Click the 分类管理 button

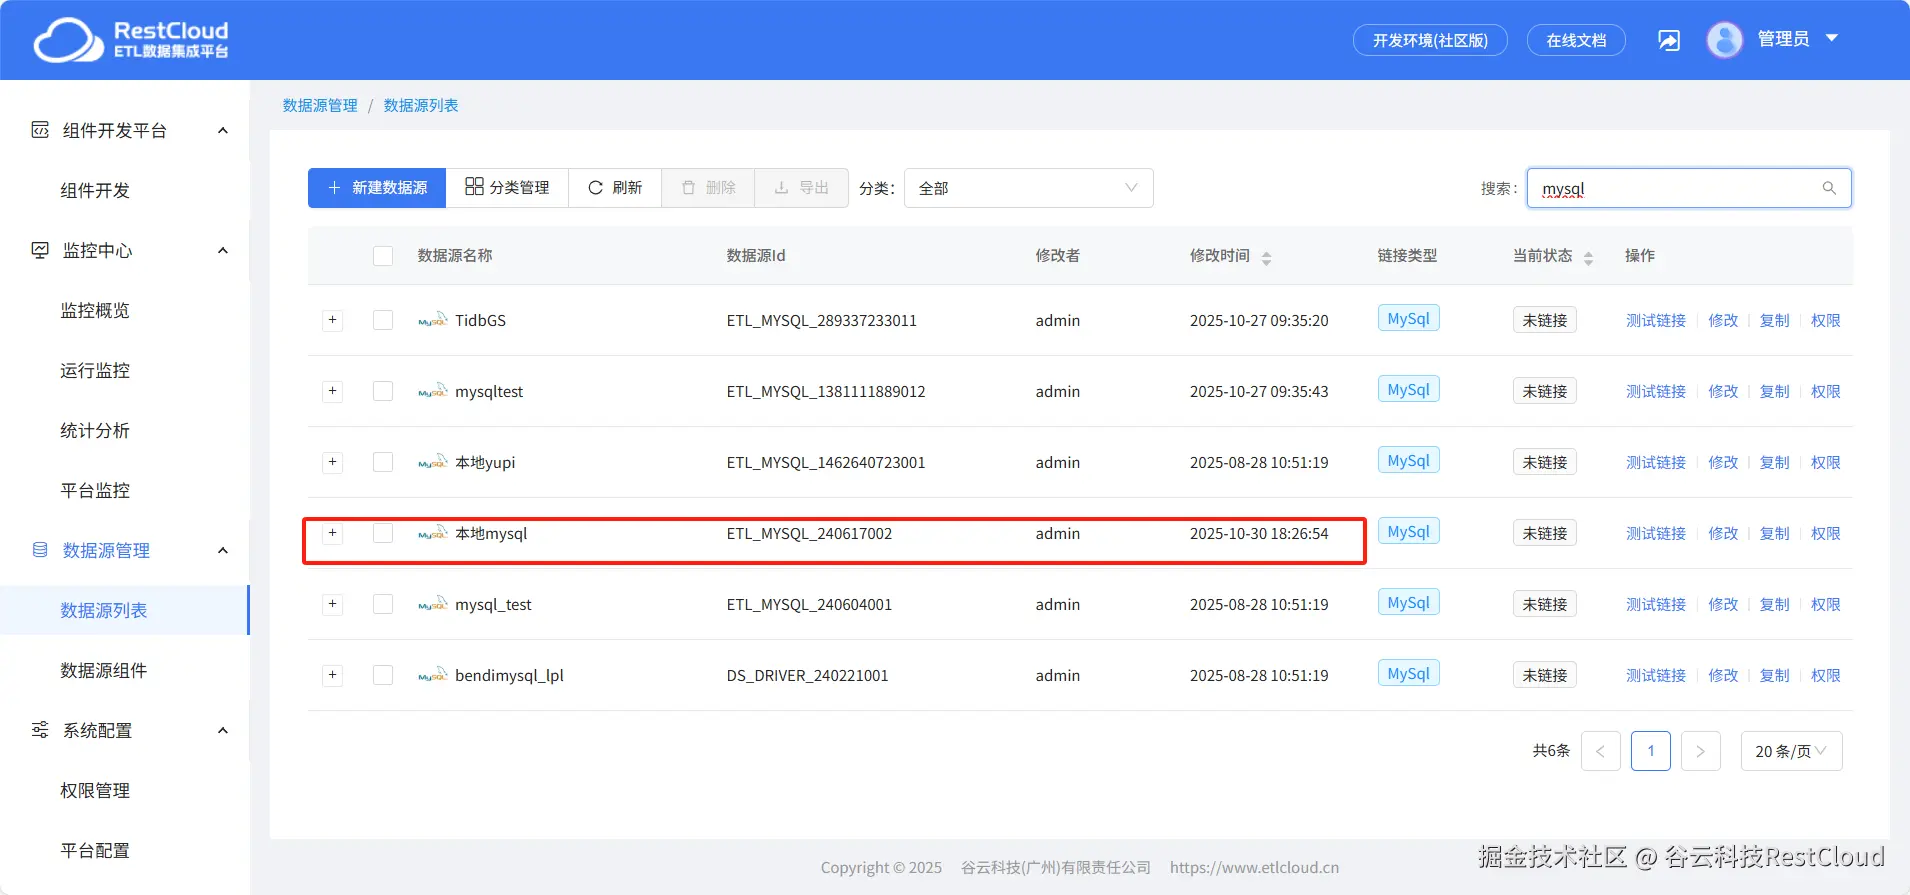point(507,188)
